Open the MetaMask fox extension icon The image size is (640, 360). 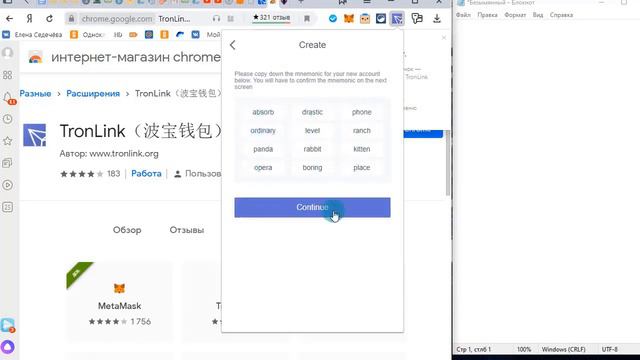click(x=349, y=18)
